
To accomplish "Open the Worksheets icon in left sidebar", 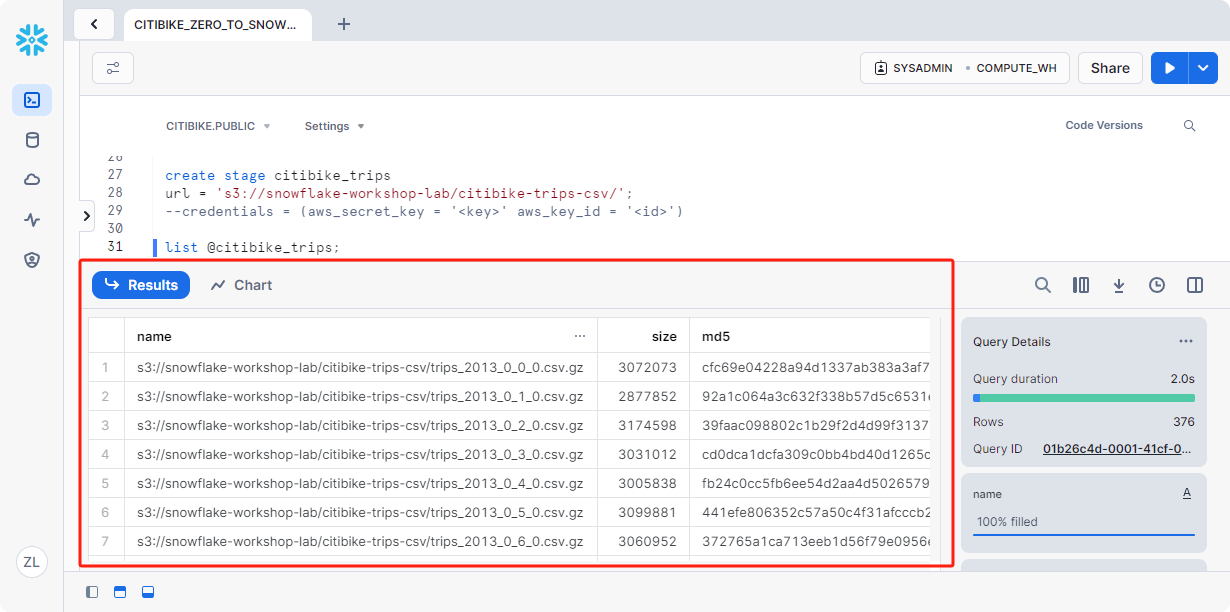I will 32,100.
